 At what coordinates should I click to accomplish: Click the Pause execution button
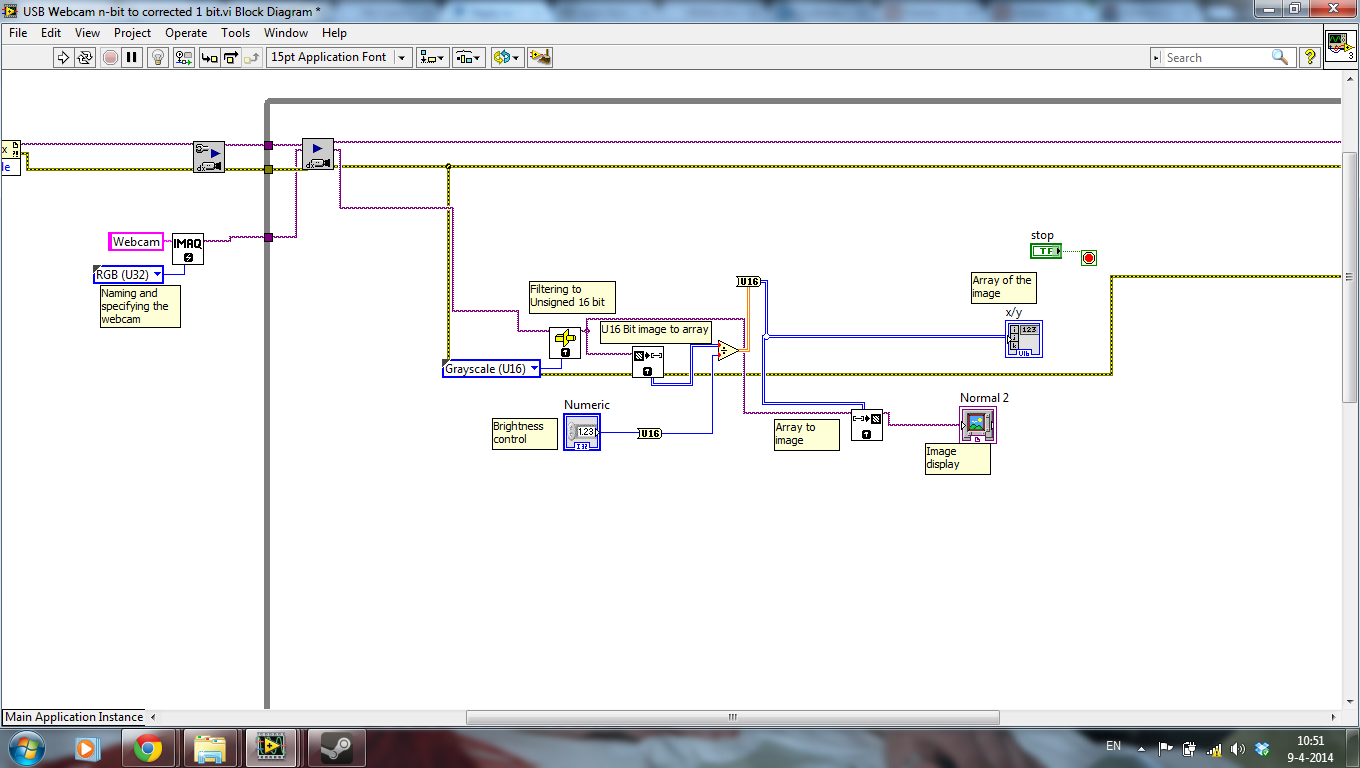point(132,58)
